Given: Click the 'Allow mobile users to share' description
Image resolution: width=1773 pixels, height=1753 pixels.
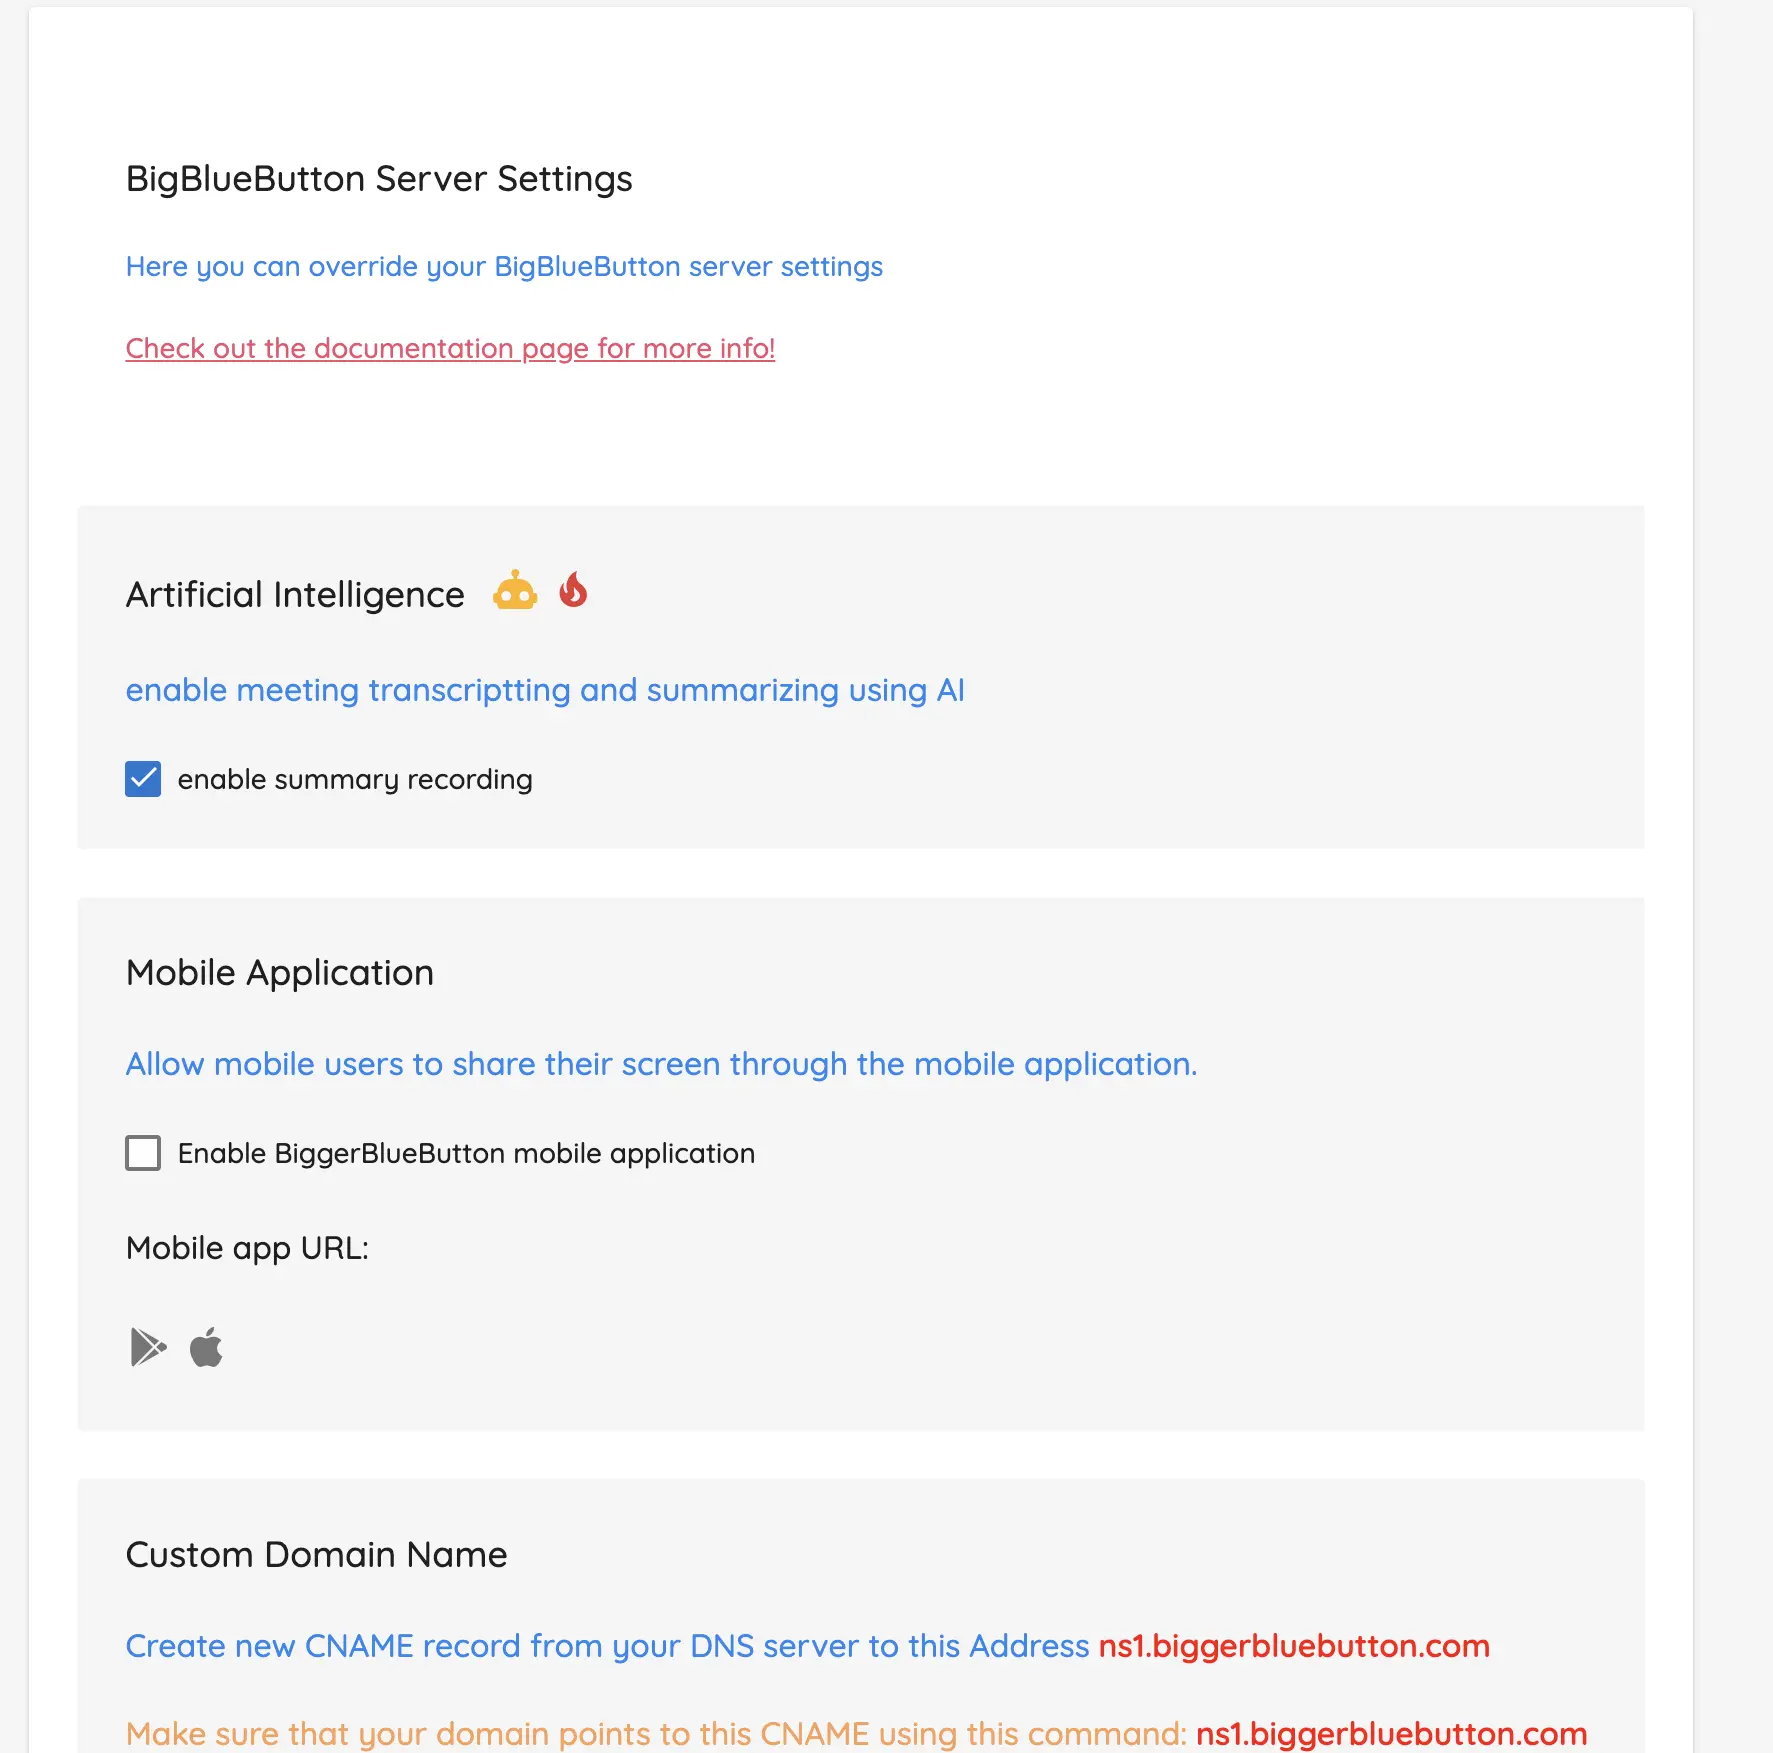Looking at the screenshot, I should 661,1064.
